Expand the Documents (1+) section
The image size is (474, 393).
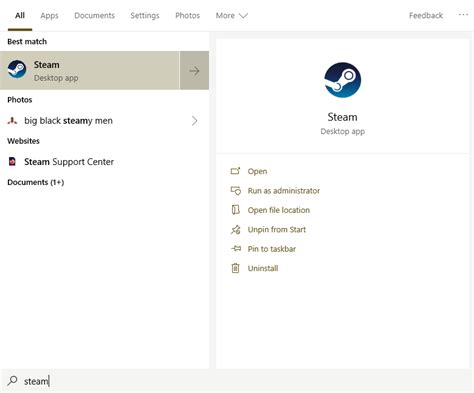click(x=36, y=182)
